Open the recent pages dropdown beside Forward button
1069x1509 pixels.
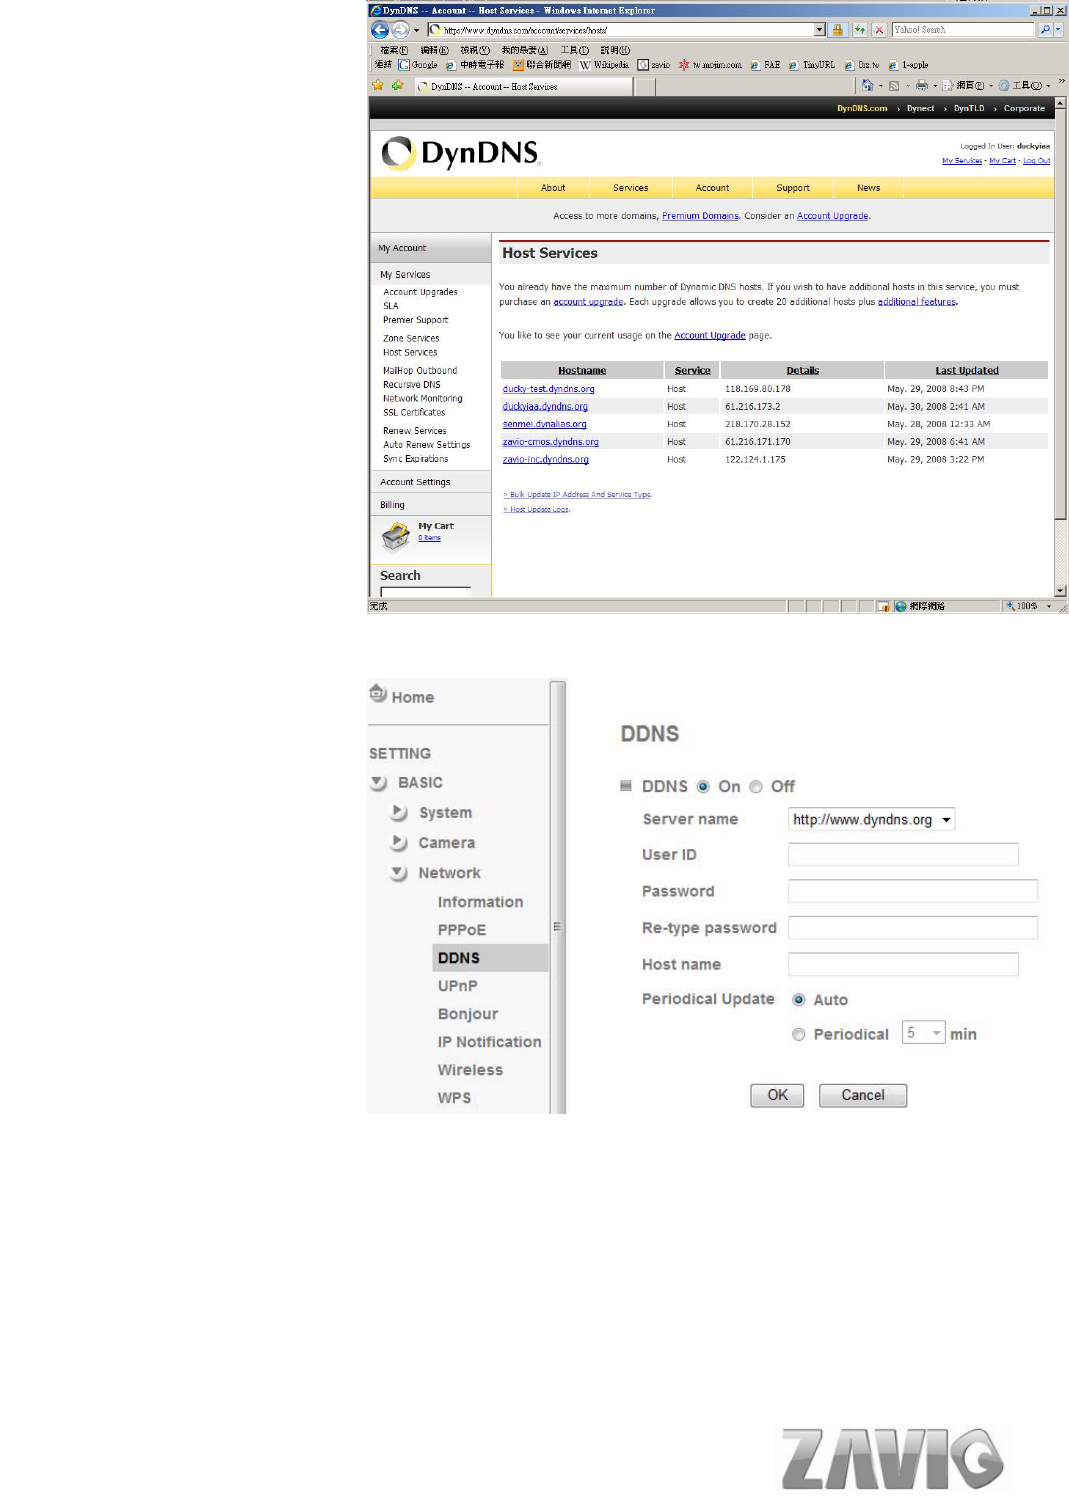point(416,31)
